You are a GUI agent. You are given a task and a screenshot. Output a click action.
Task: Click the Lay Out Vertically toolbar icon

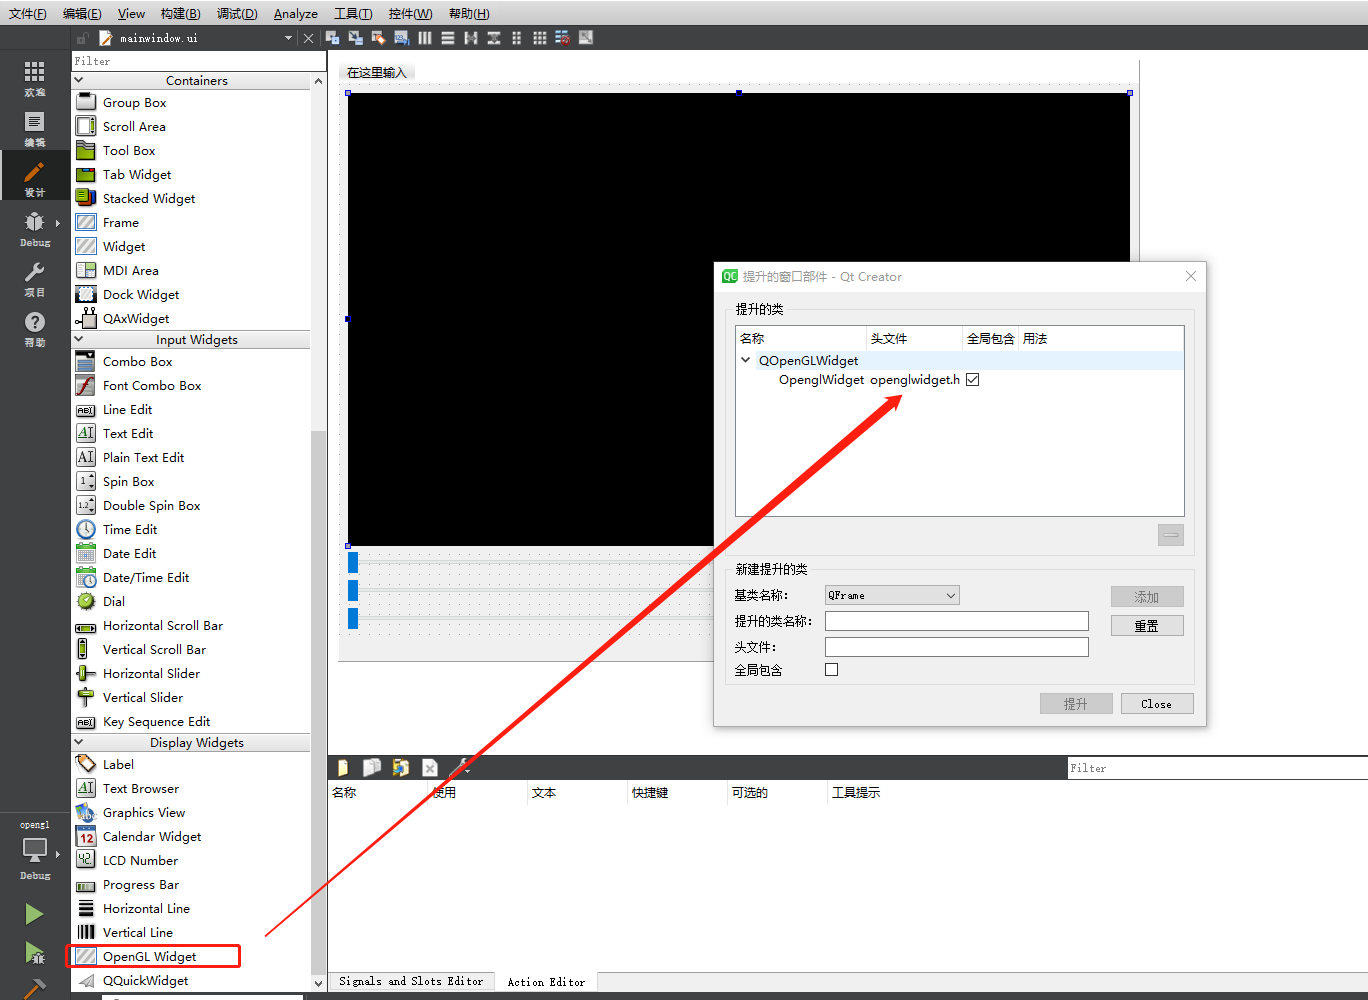446,37
